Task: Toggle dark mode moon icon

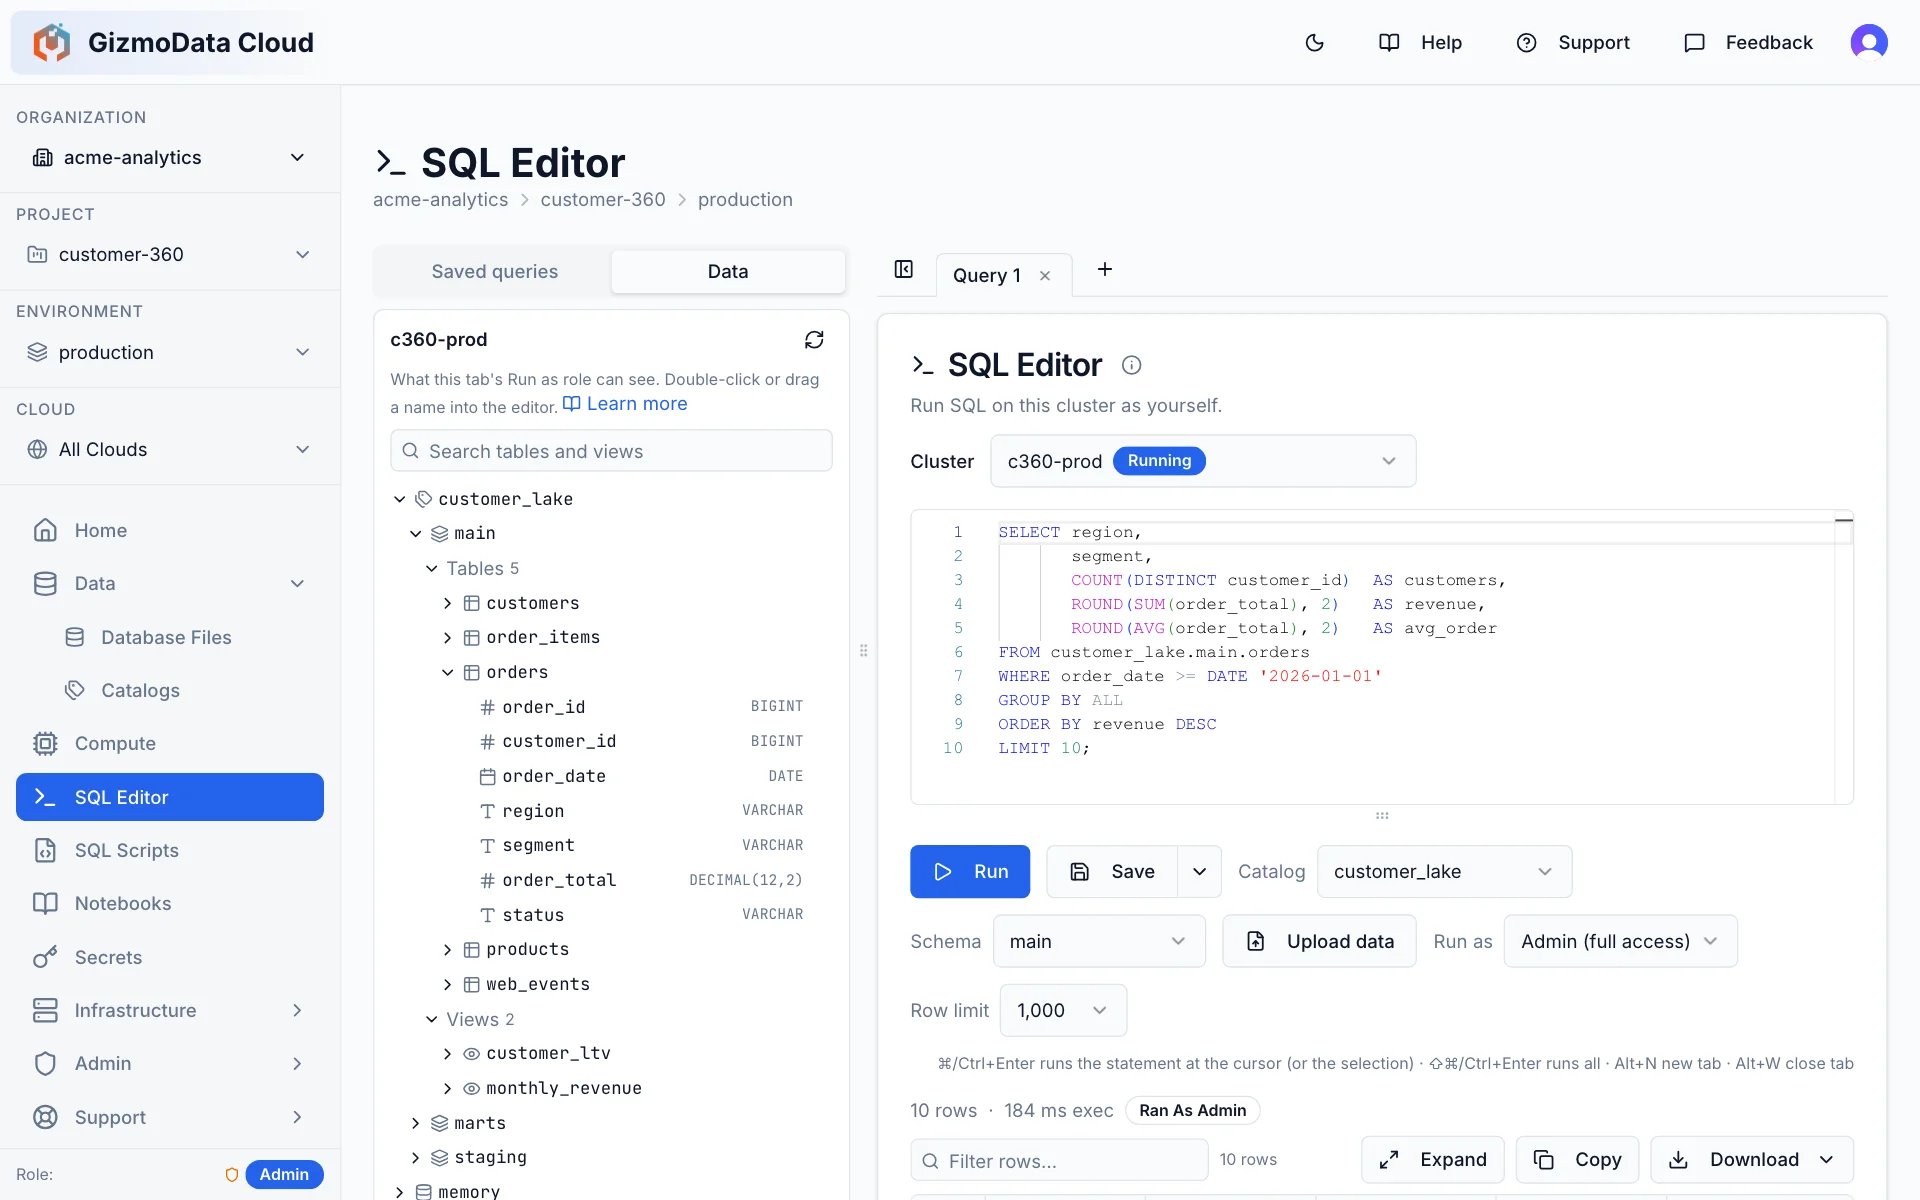Action: coord(1314,42)
